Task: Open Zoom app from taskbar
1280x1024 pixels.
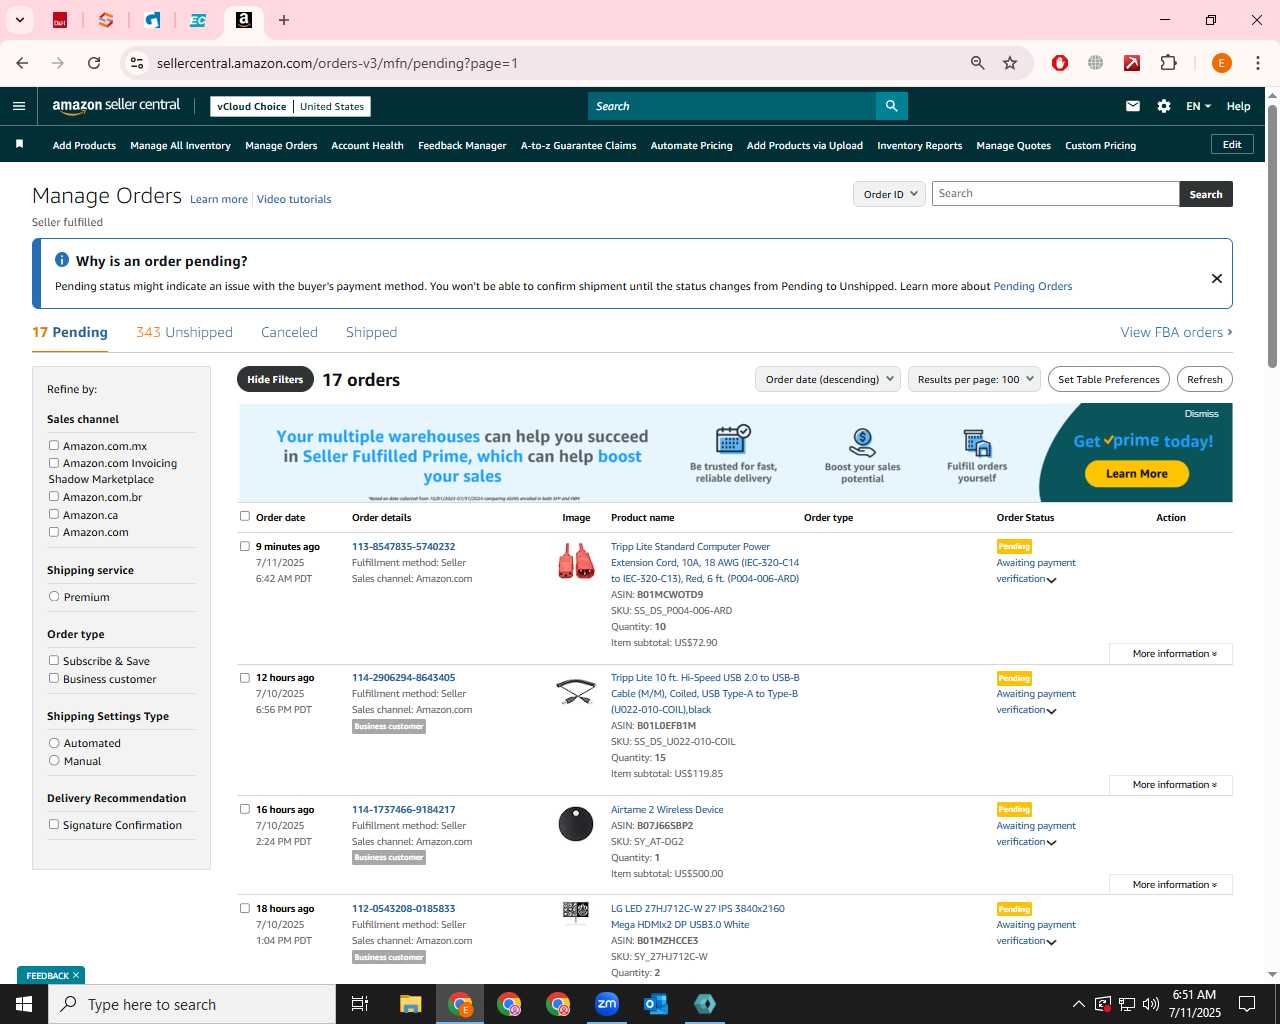Action: [x=607, y=1004]
